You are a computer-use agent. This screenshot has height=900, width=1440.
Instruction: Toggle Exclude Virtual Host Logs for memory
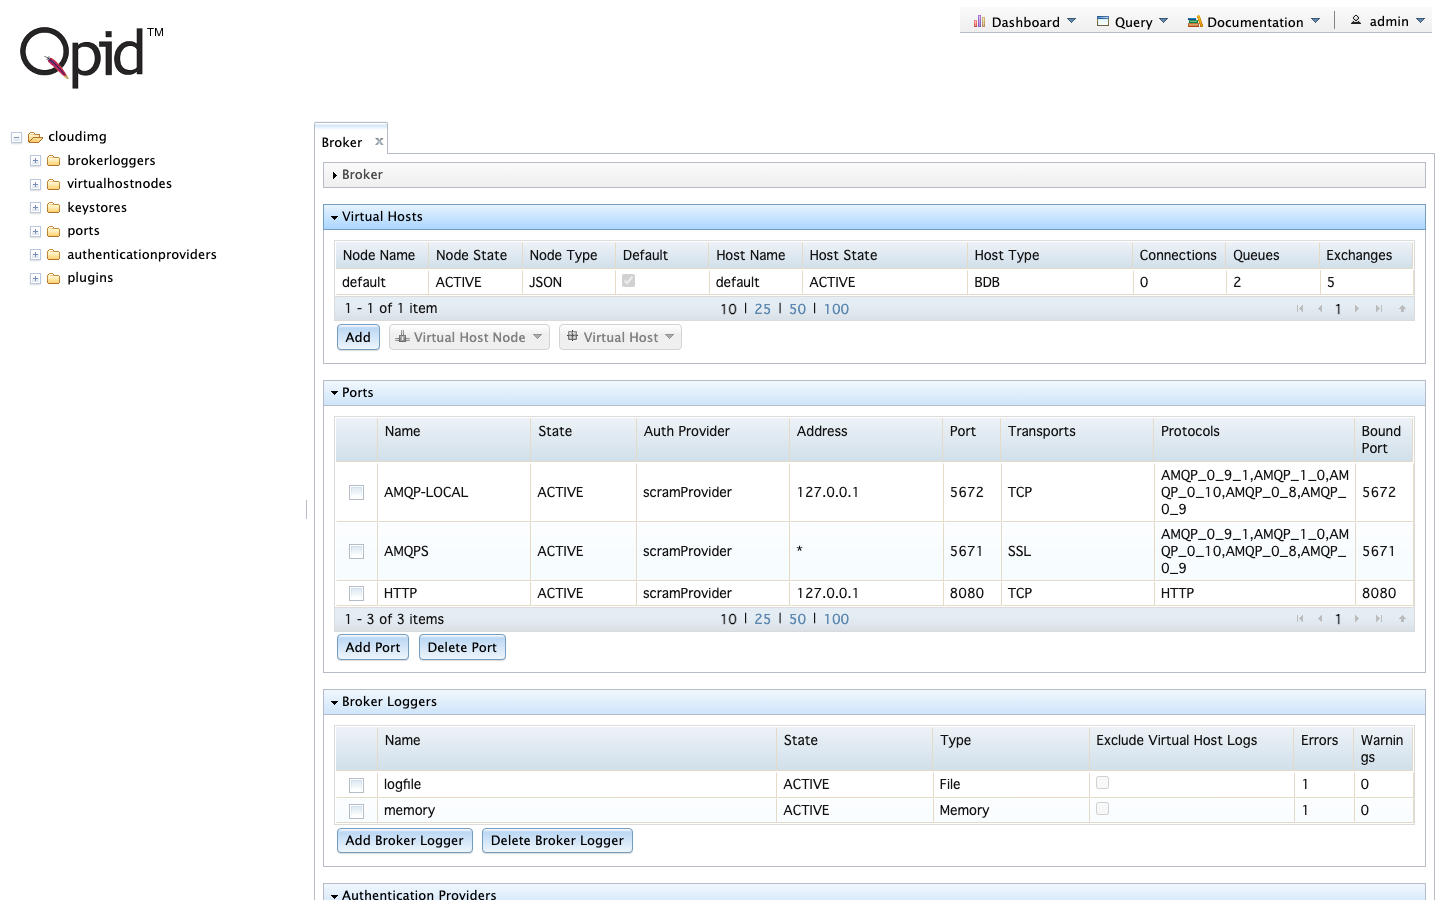coord(1102,809)
